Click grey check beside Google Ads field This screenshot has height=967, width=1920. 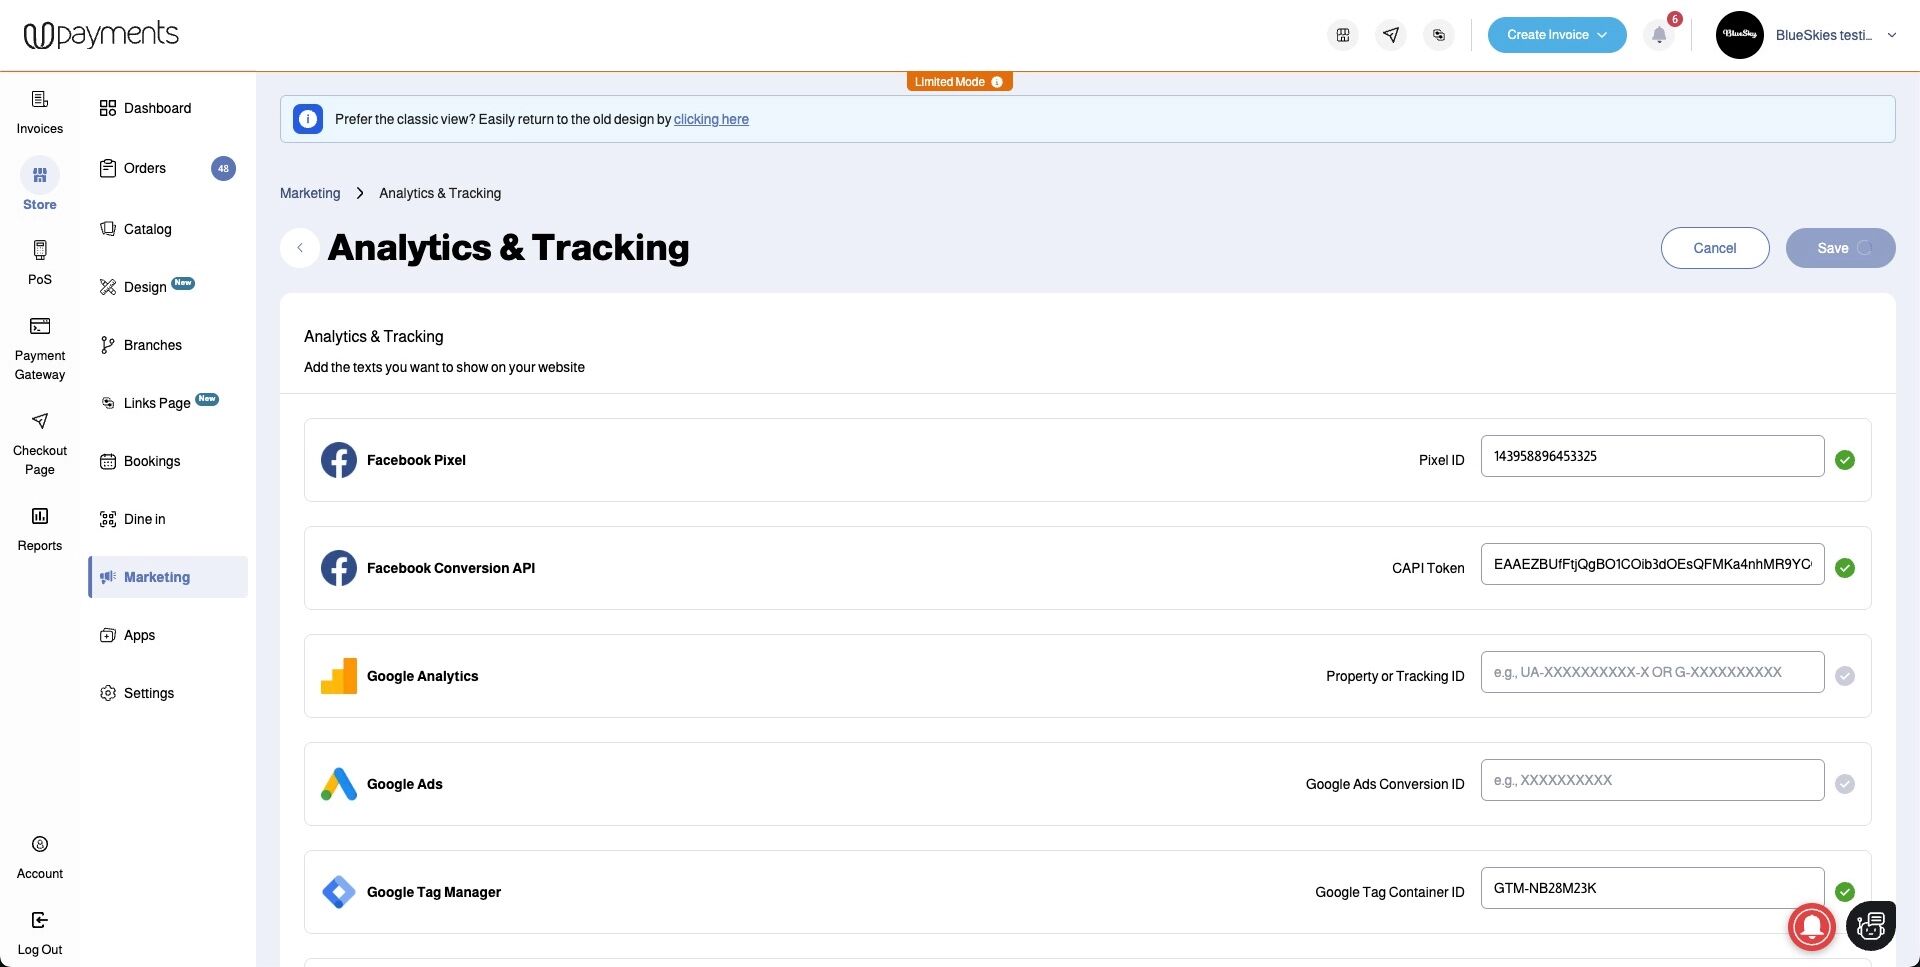1845,784
